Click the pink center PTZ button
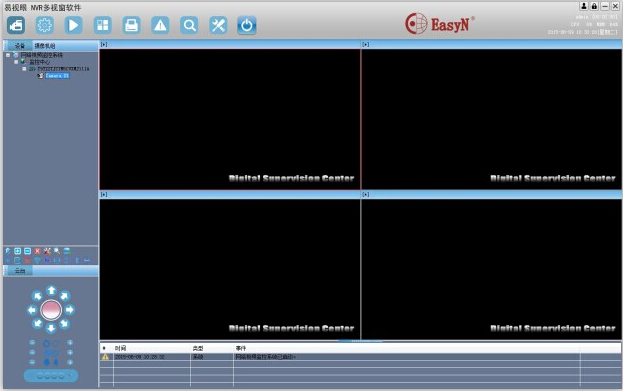 coord(51,310)
